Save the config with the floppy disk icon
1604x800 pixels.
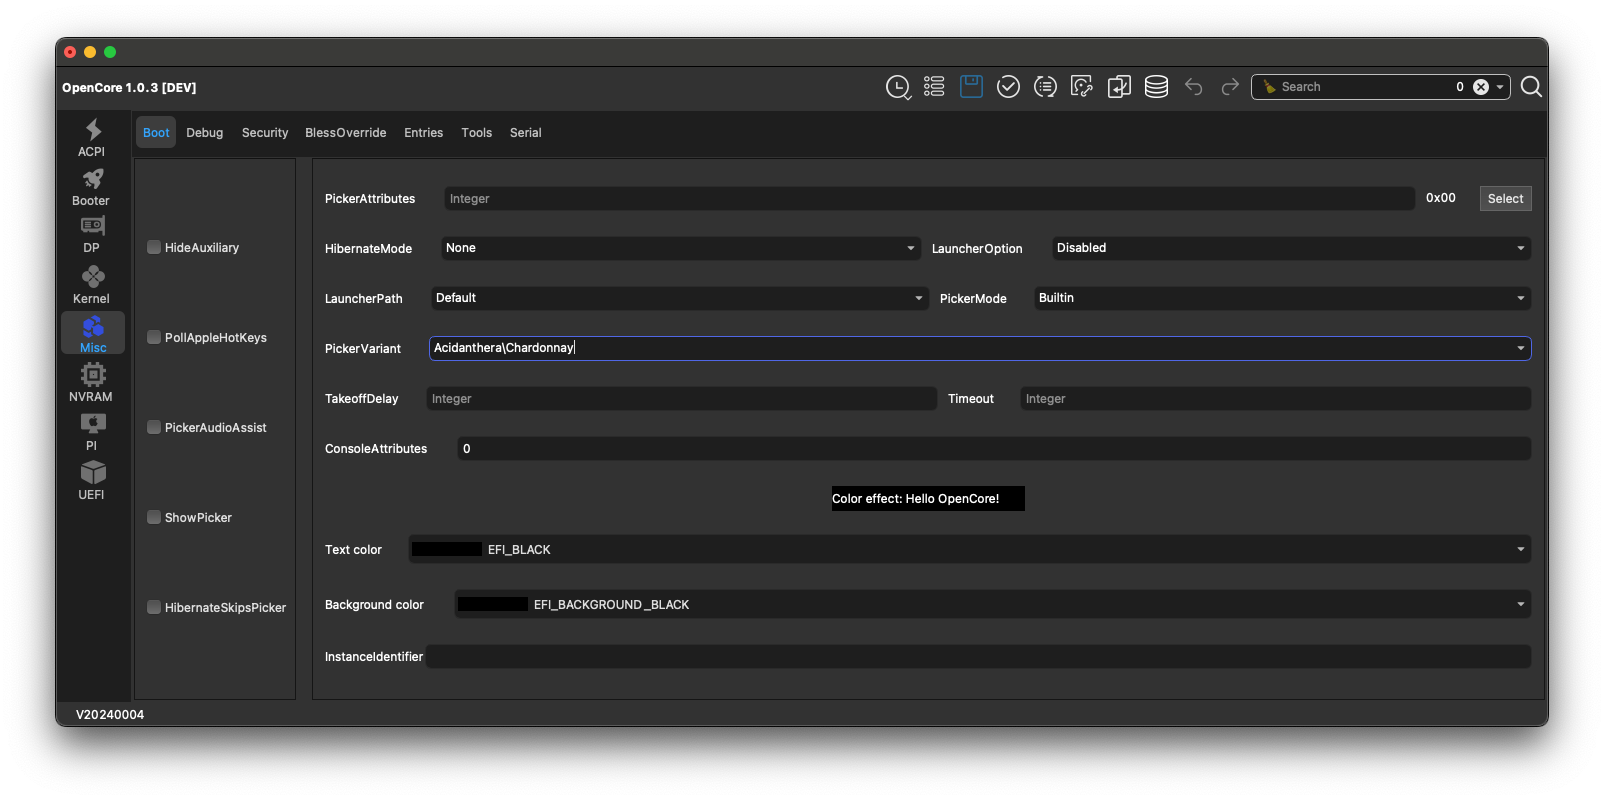click(x=971, y=87)
